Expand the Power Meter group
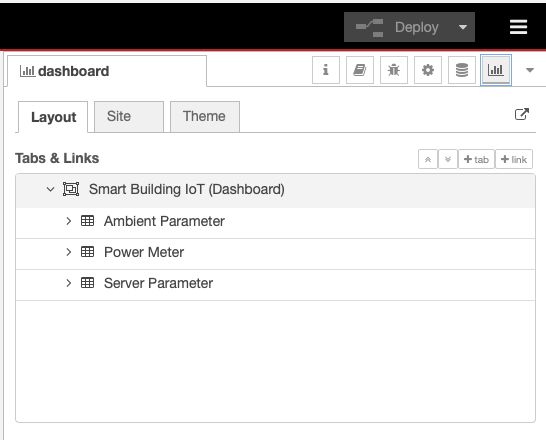 click(x=69, y=252)
